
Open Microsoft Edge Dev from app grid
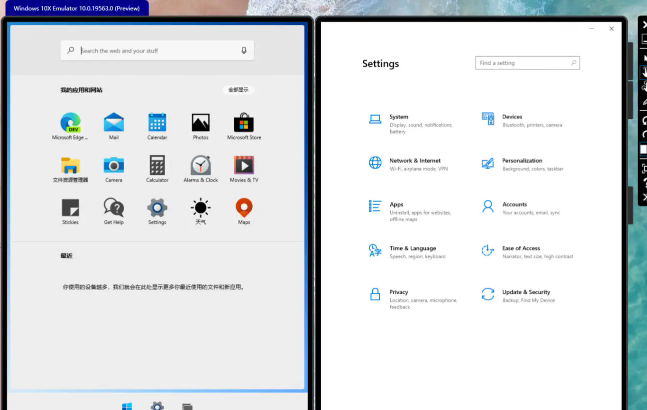point(70,123)
